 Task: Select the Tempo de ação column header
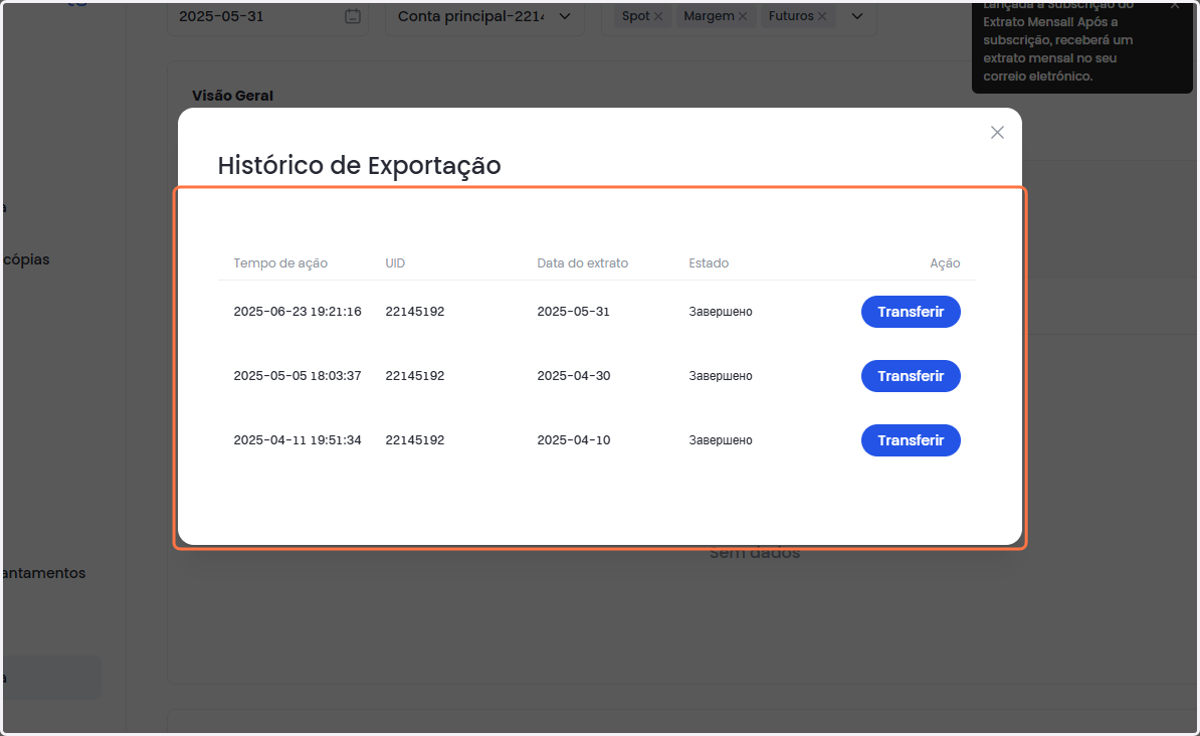[x=281, y=263]
